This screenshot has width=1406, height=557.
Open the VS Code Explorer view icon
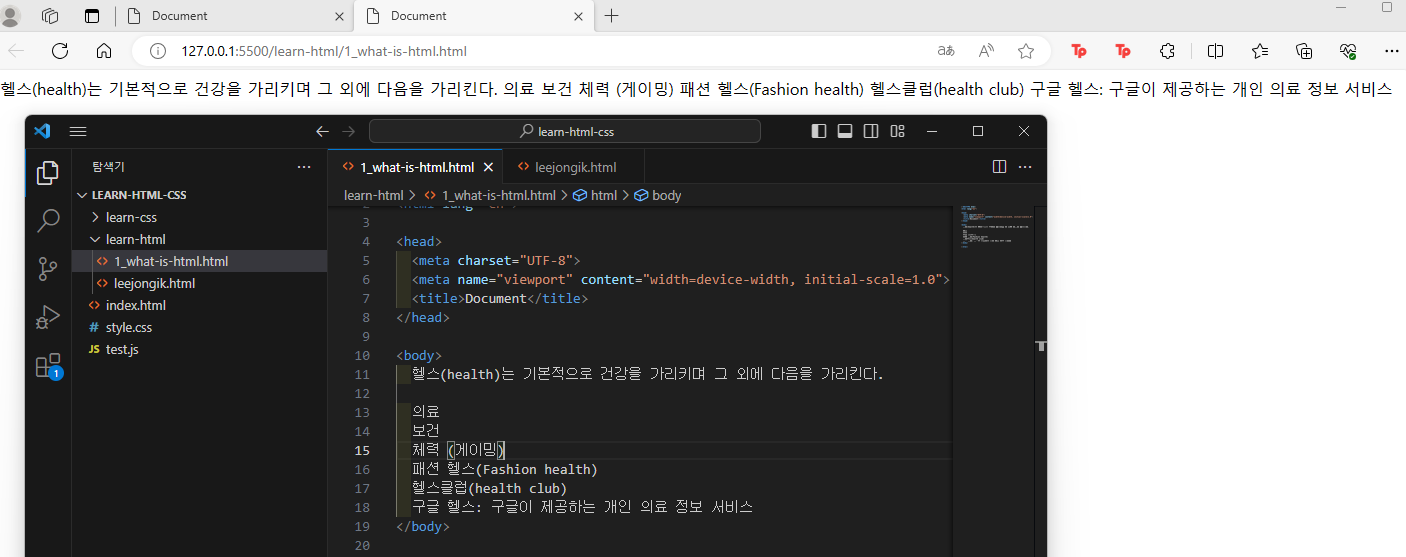pos(47,173)
